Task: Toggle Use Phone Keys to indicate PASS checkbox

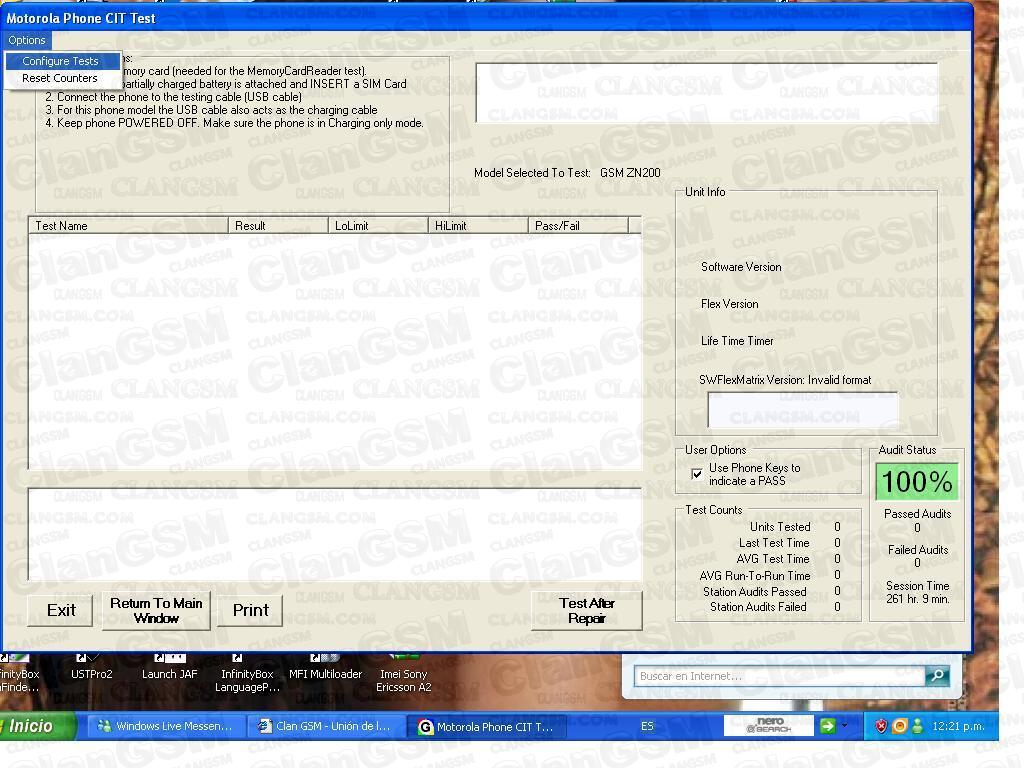Action: pyautogui.click(x=697, y=474)
